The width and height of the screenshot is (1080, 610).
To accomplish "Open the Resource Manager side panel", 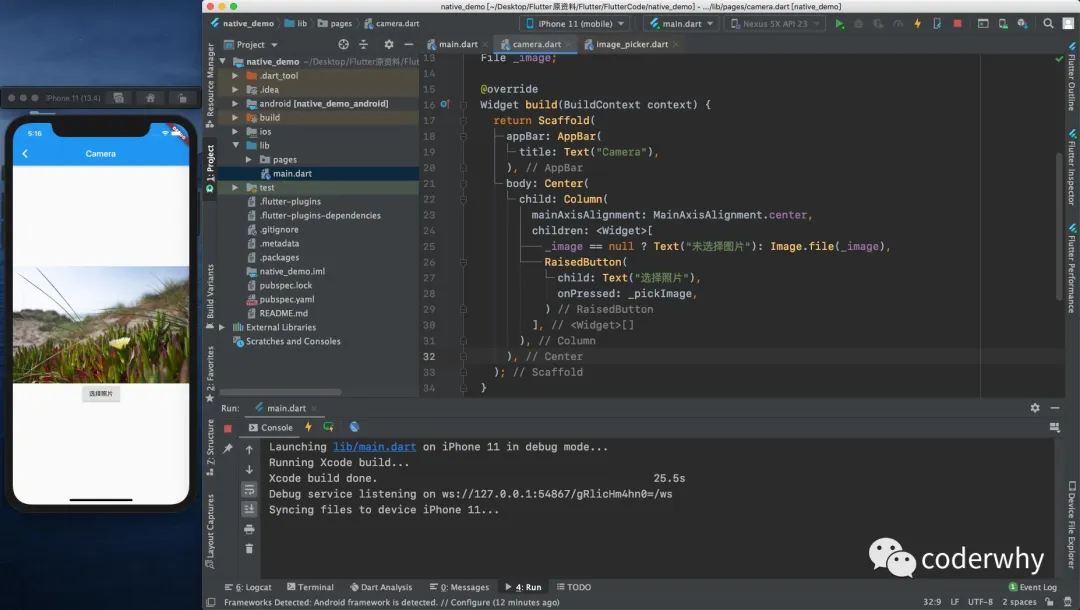I will click(x=210, y=84).
